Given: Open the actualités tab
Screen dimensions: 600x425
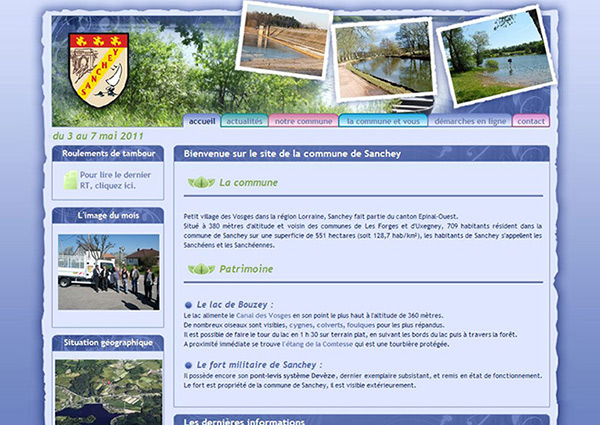Looking at the screenshot, I should click(x=244, y=121).
